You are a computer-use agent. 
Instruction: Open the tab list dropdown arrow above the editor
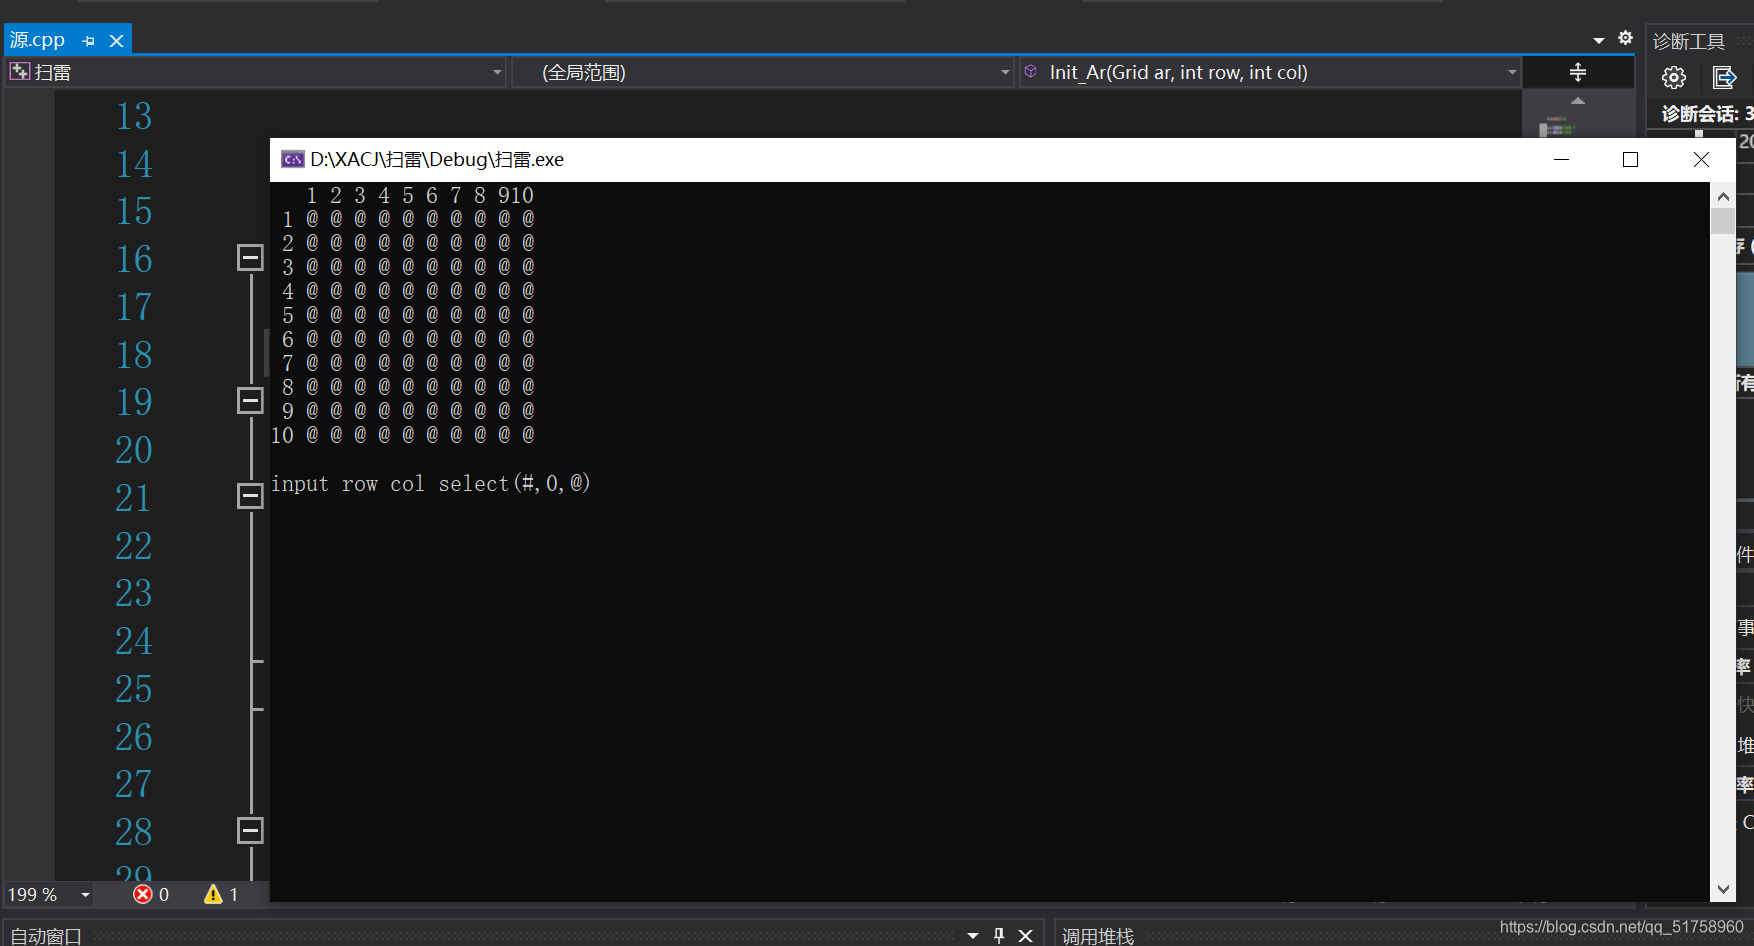[1599, 40]
